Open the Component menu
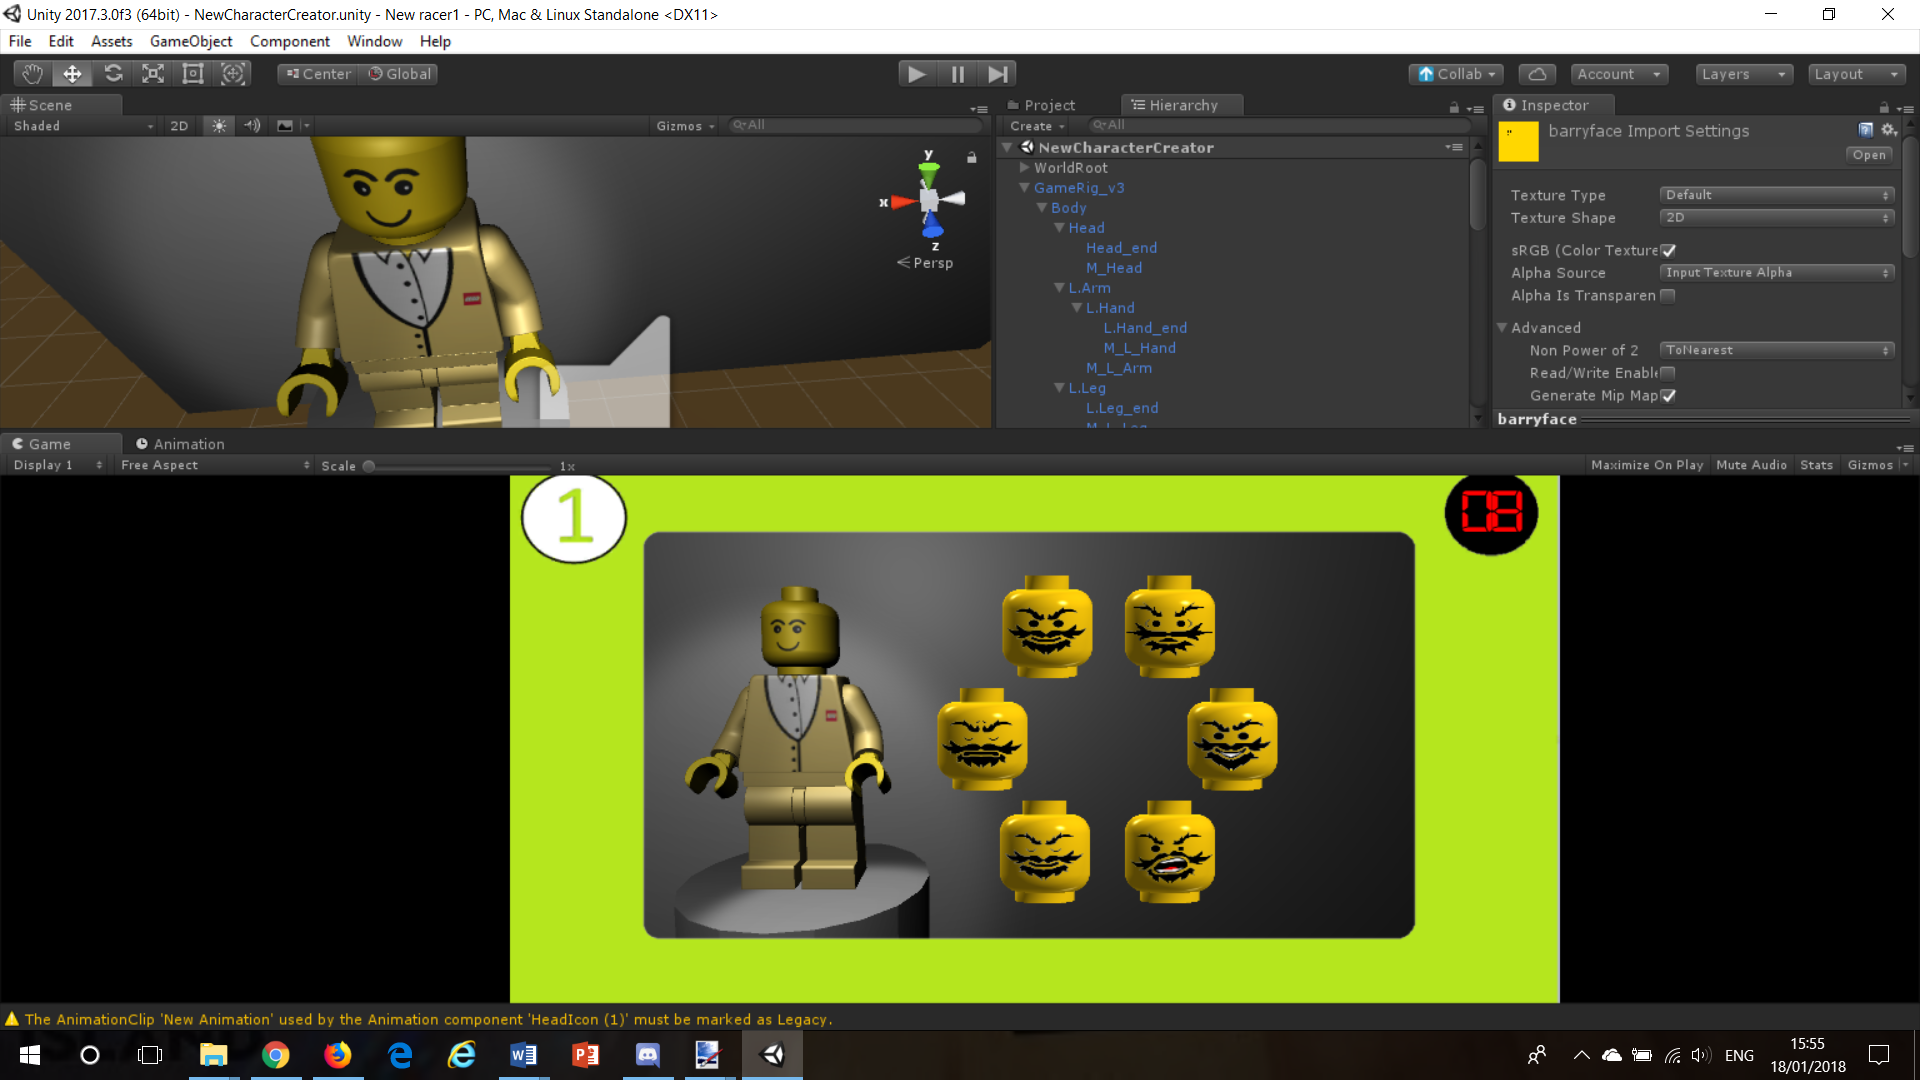 click(290, 41)
